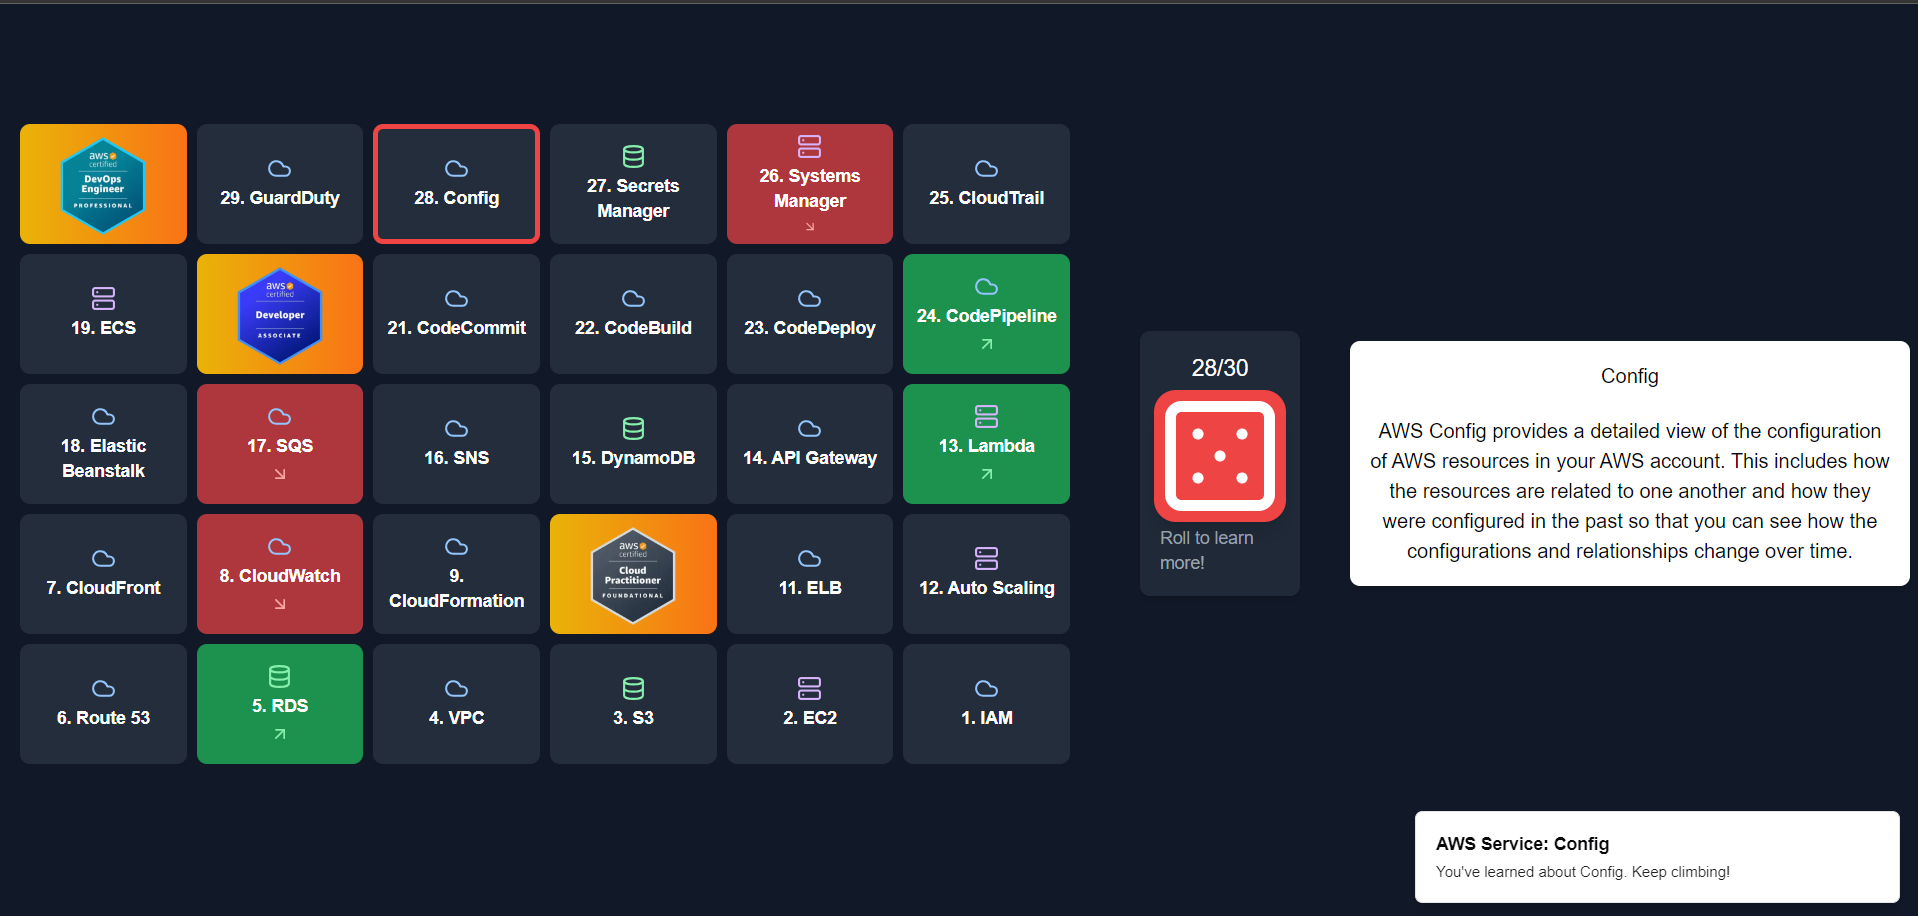Viewport: 1918px width, 916px height.
Task: Click the cloud icon on API Gateway tile
Action: [x=810, y=428]
